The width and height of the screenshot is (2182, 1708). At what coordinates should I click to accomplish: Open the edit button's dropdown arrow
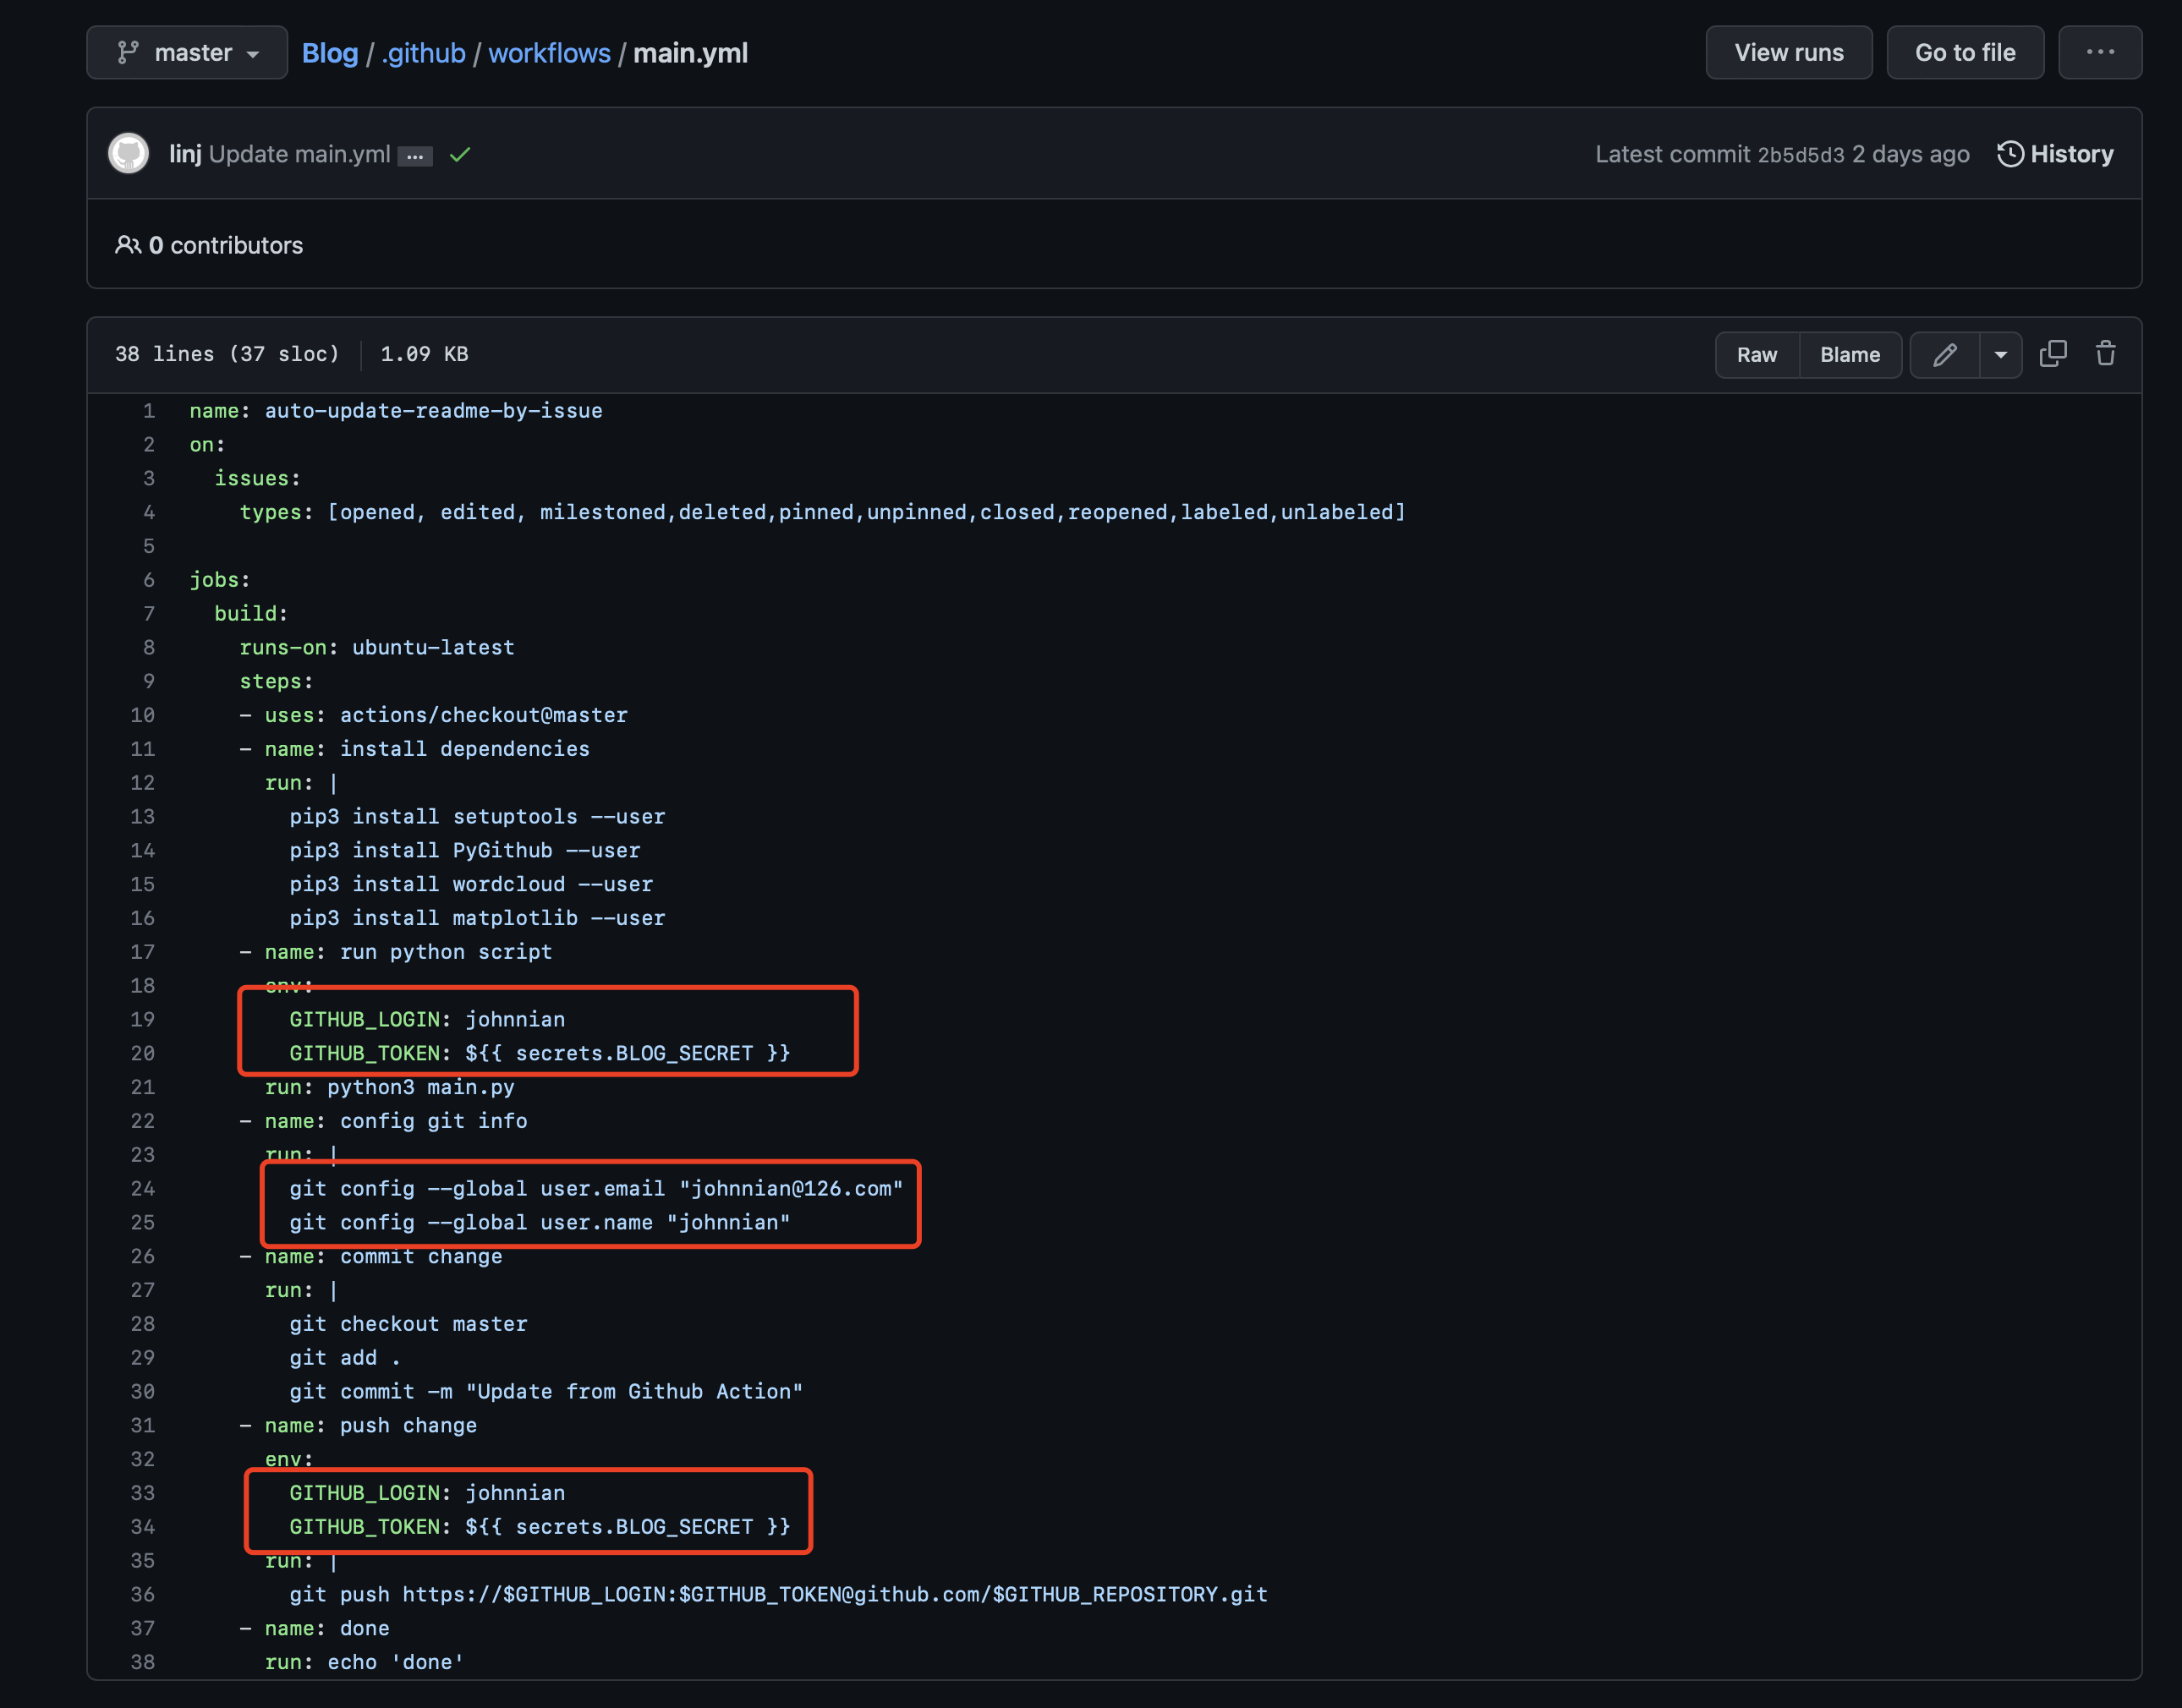2001,354
